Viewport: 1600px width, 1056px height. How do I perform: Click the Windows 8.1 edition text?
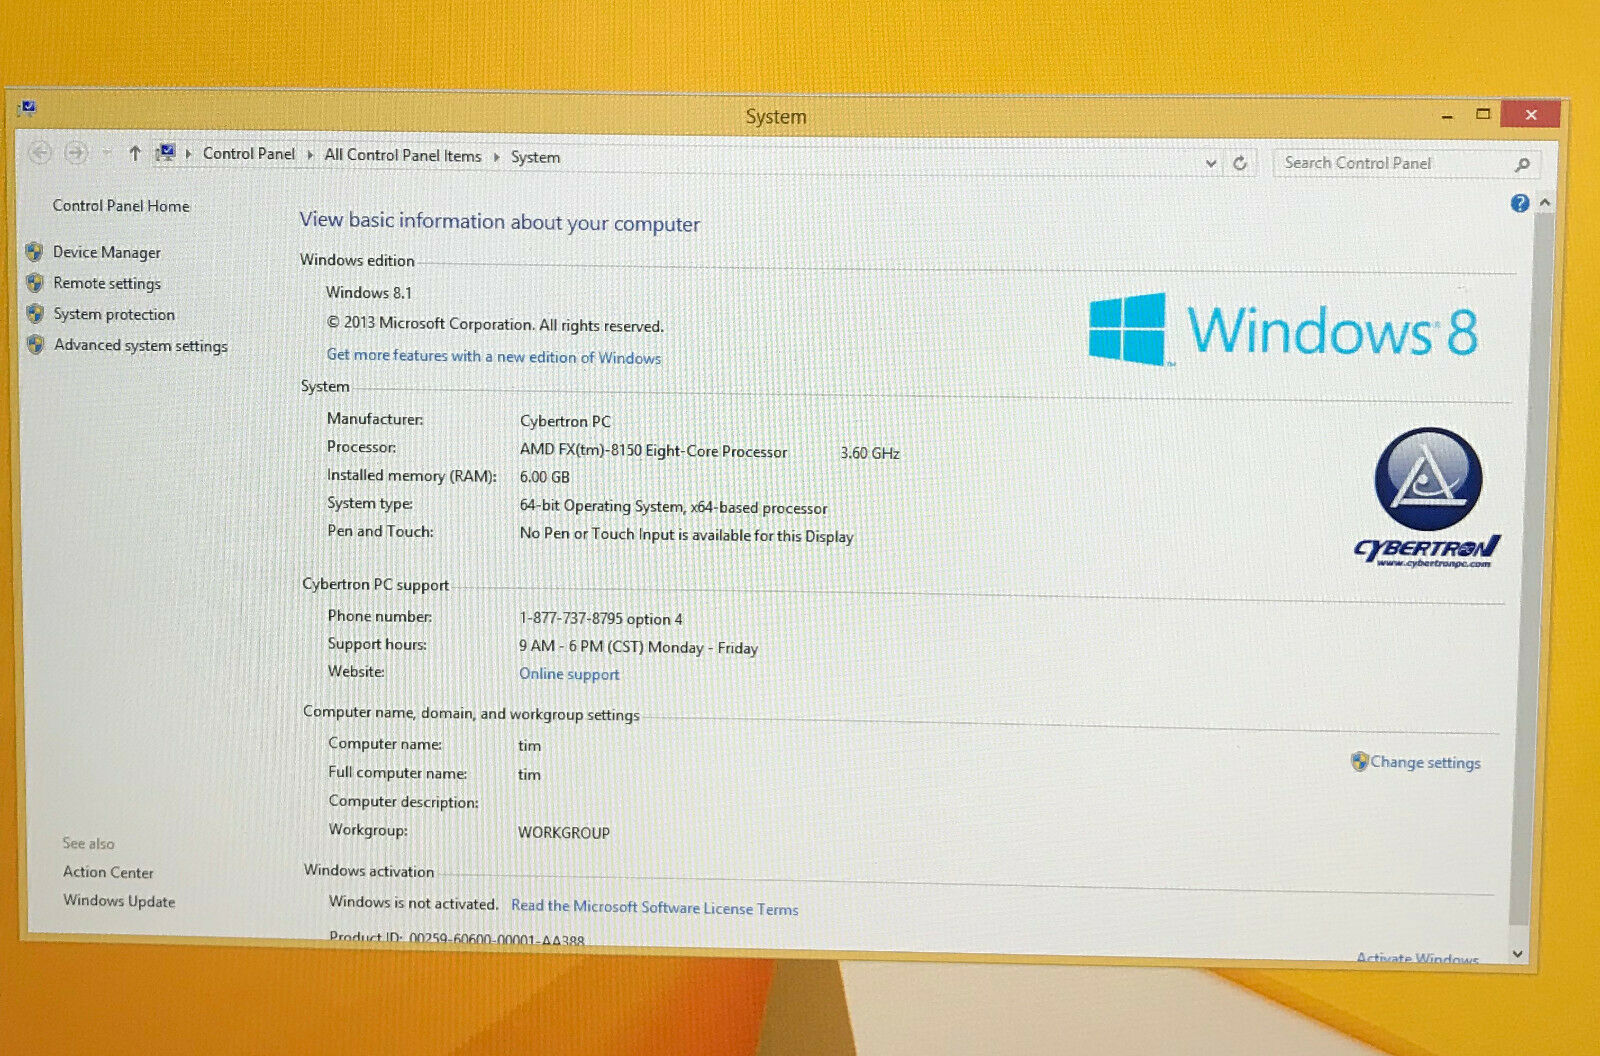click(x=368, y=293)
